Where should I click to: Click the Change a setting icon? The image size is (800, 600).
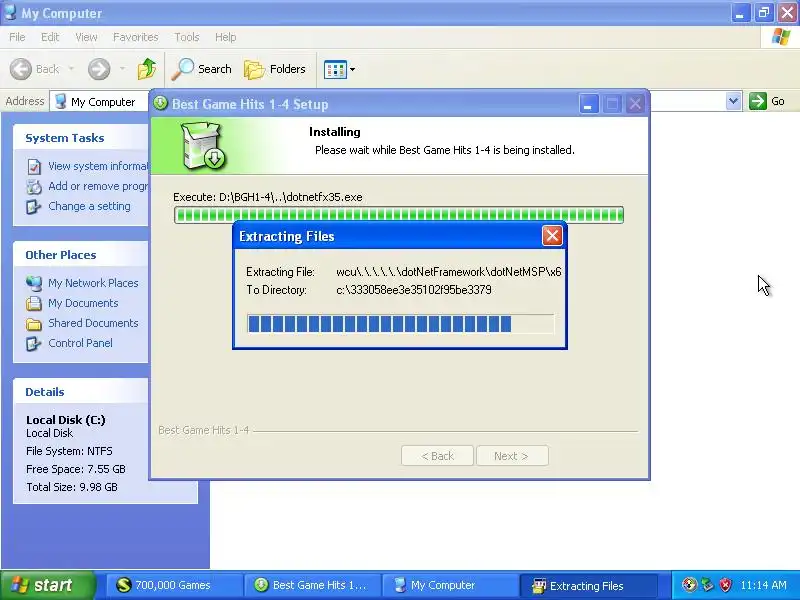(x=34, y=207)
